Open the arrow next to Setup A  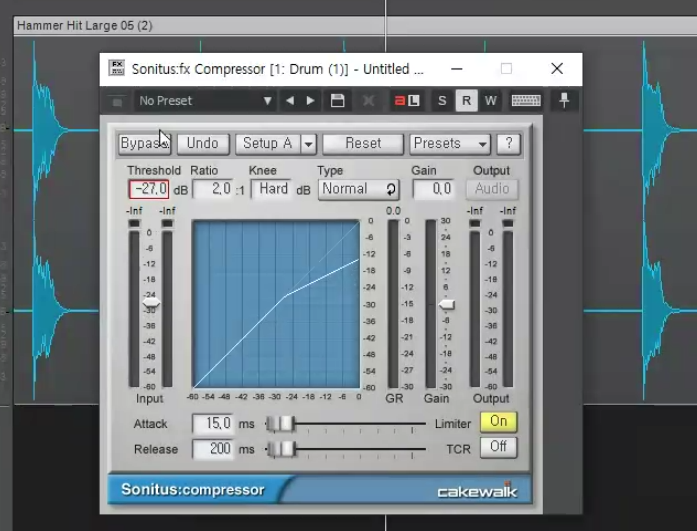click(308, 144)
